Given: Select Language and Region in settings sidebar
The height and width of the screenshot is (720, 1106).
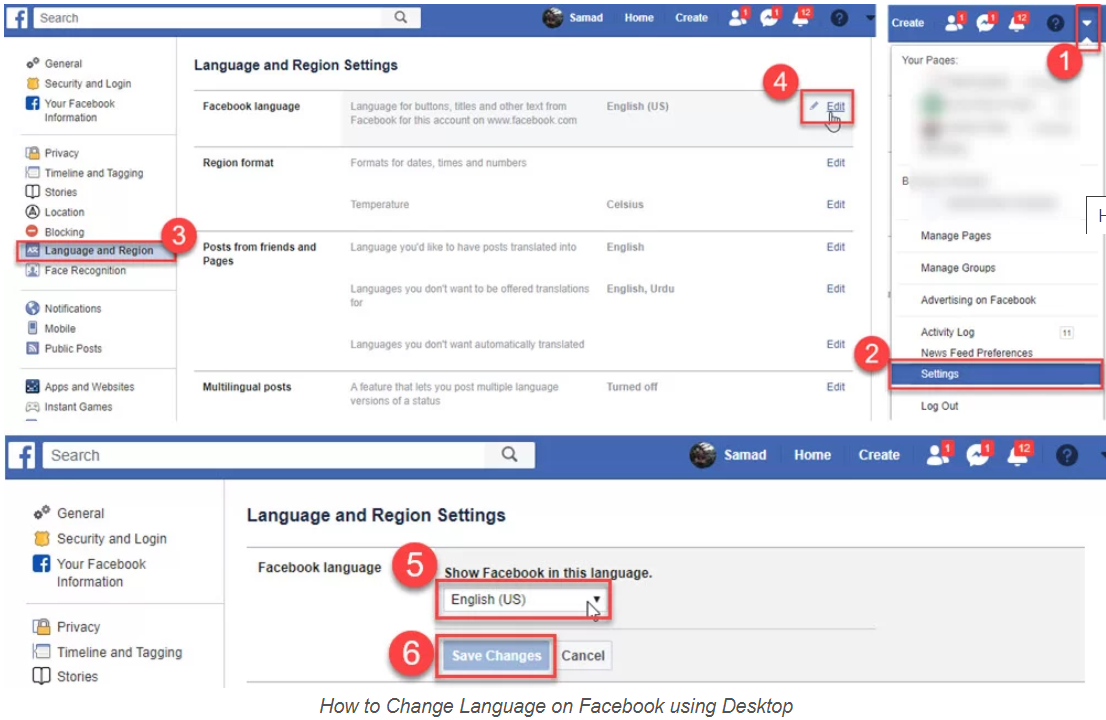Looking at the screenshot, I should tap(97, 250).
